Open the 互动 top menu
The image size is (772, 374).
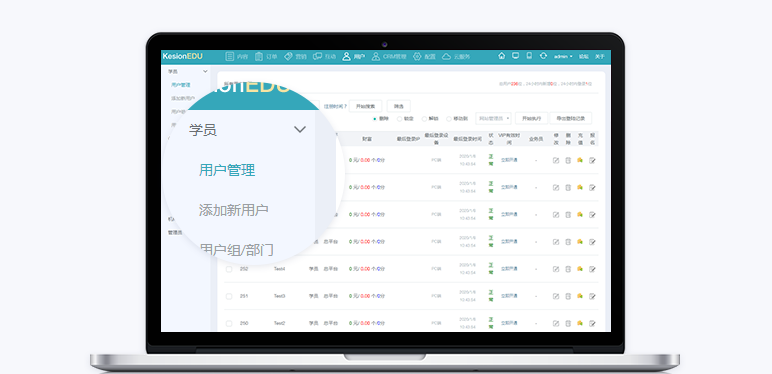324,57
